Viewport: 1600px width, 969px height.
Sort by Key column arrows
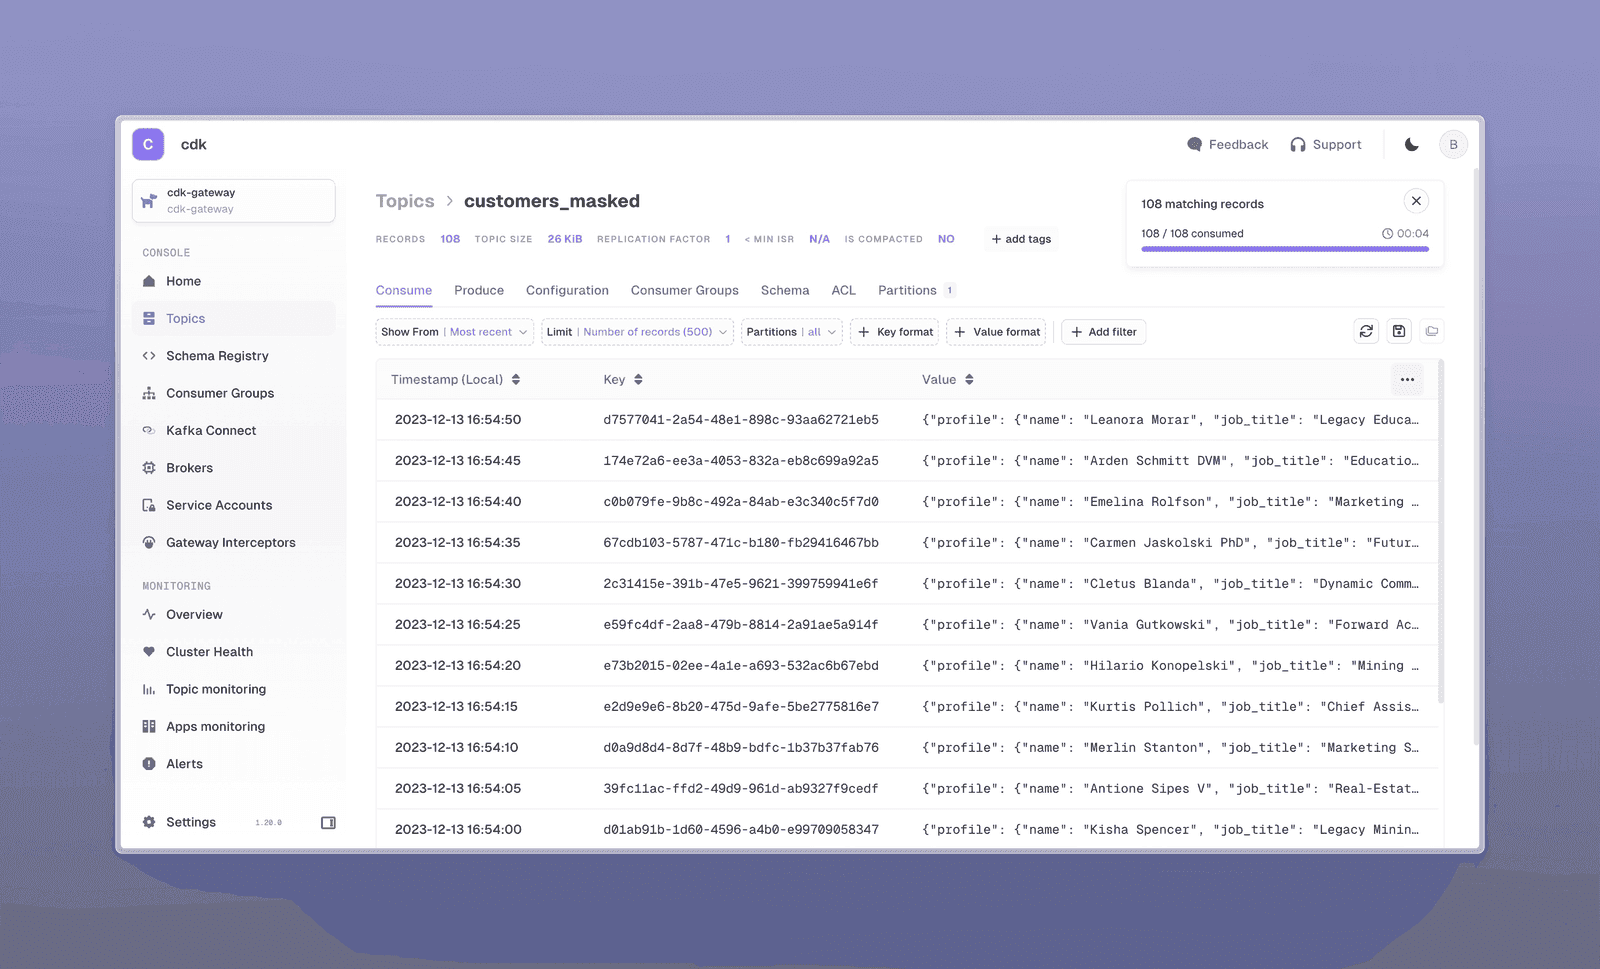click(638, 380)
